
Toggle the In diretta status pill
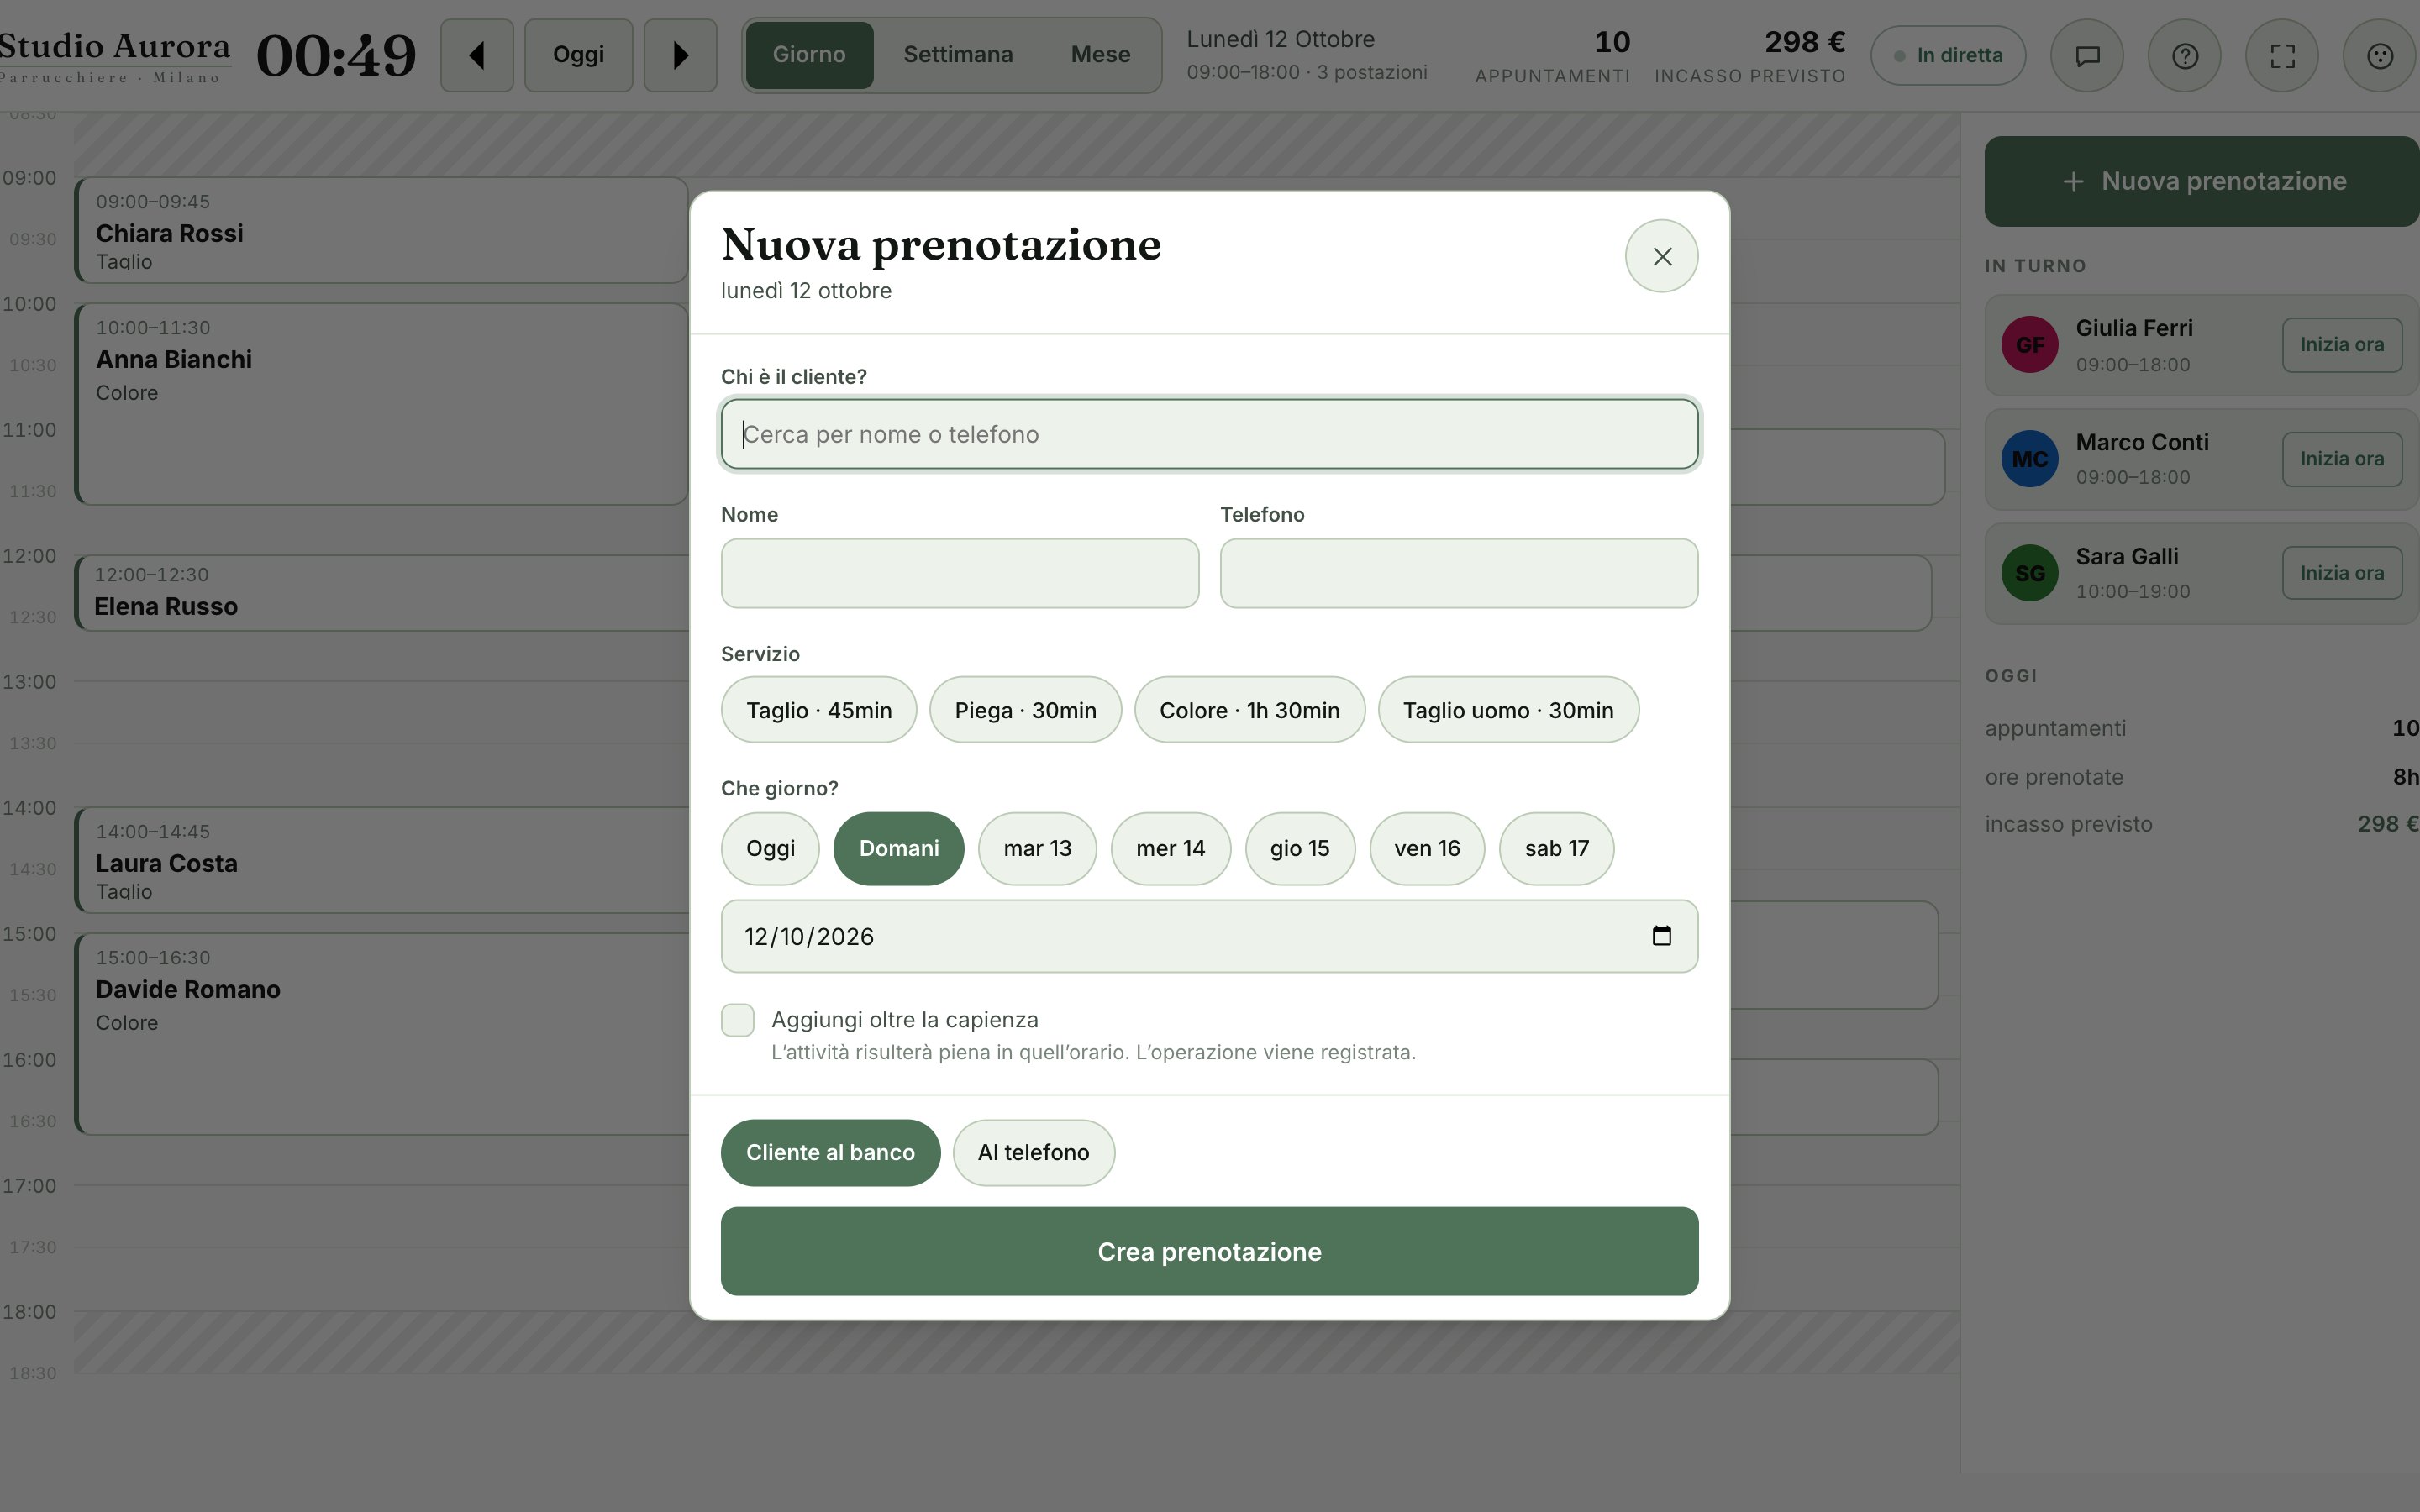coord(1949,56)
